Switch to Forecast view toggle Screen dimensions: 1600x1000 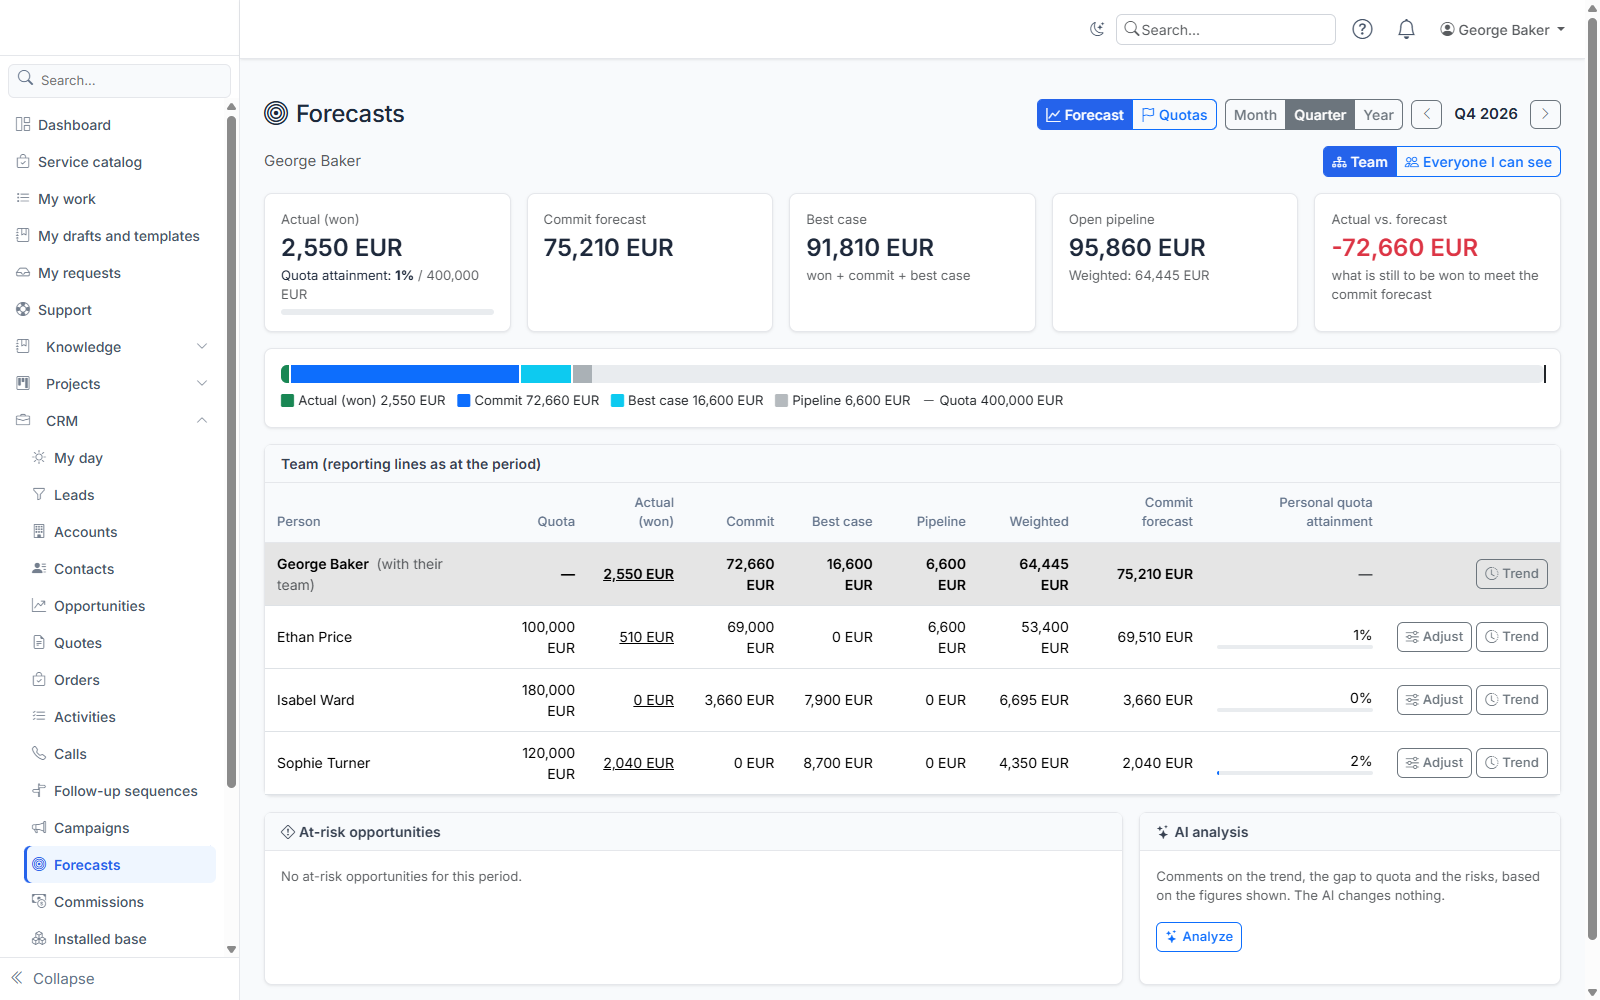pyautogui.click(x=1085, y=115)
